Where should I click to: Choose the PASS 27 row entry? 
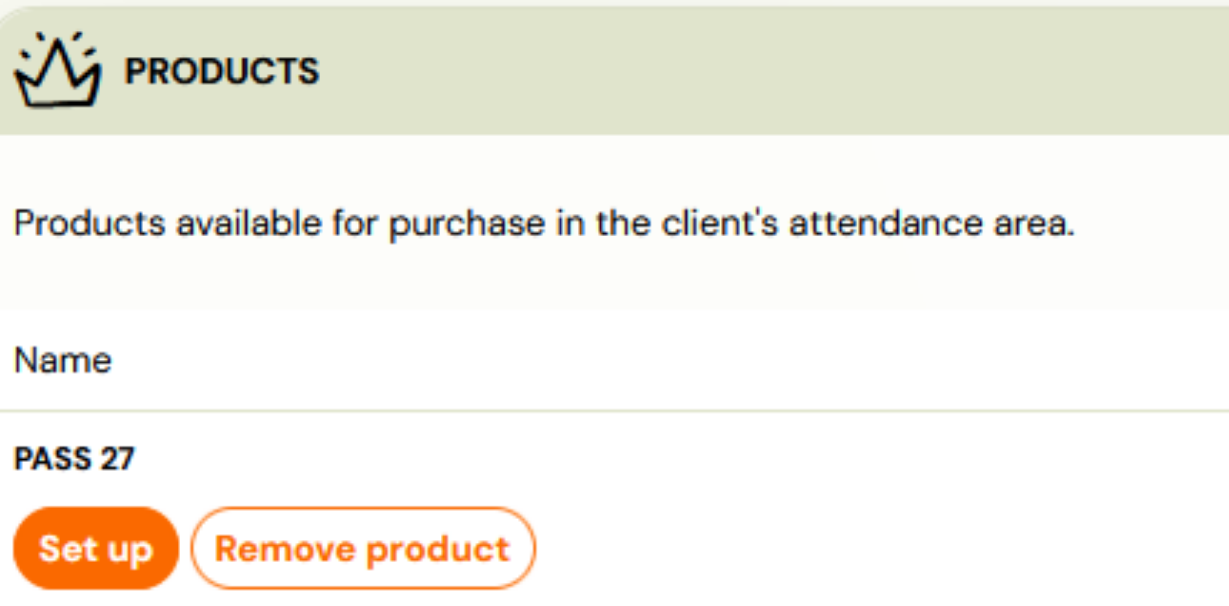(x=74, y=460)
